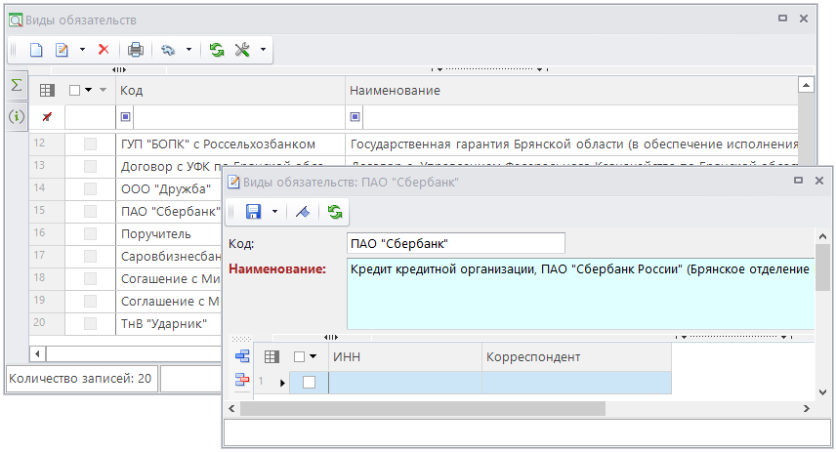Add row to the ИНН table
The height and width of the screenshot is (452, 836).
tap(242, 357)
